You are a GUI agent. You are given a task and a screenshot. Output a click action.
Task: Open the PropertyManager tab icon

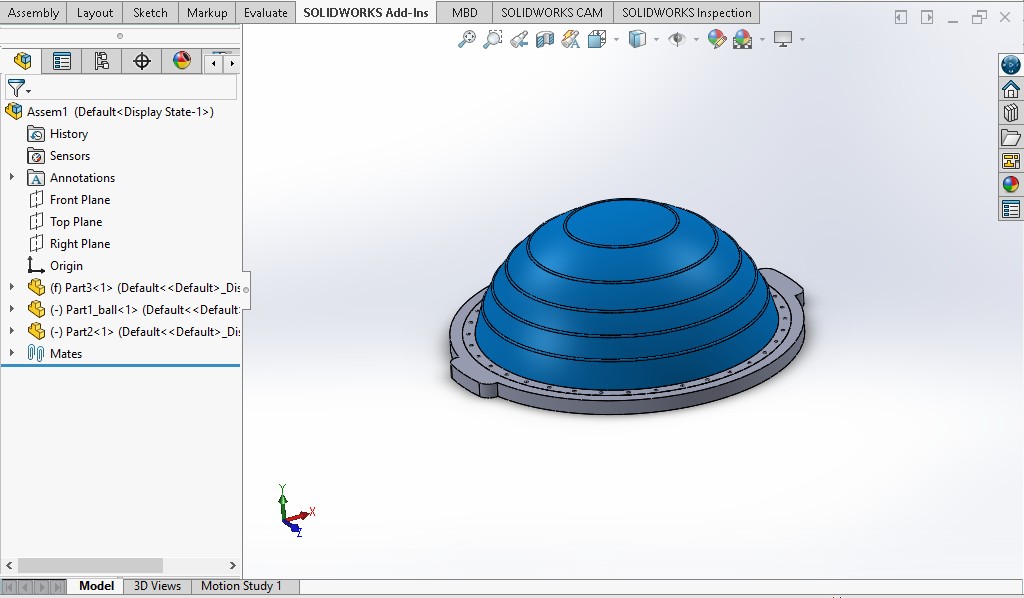[x=62, y=61]
